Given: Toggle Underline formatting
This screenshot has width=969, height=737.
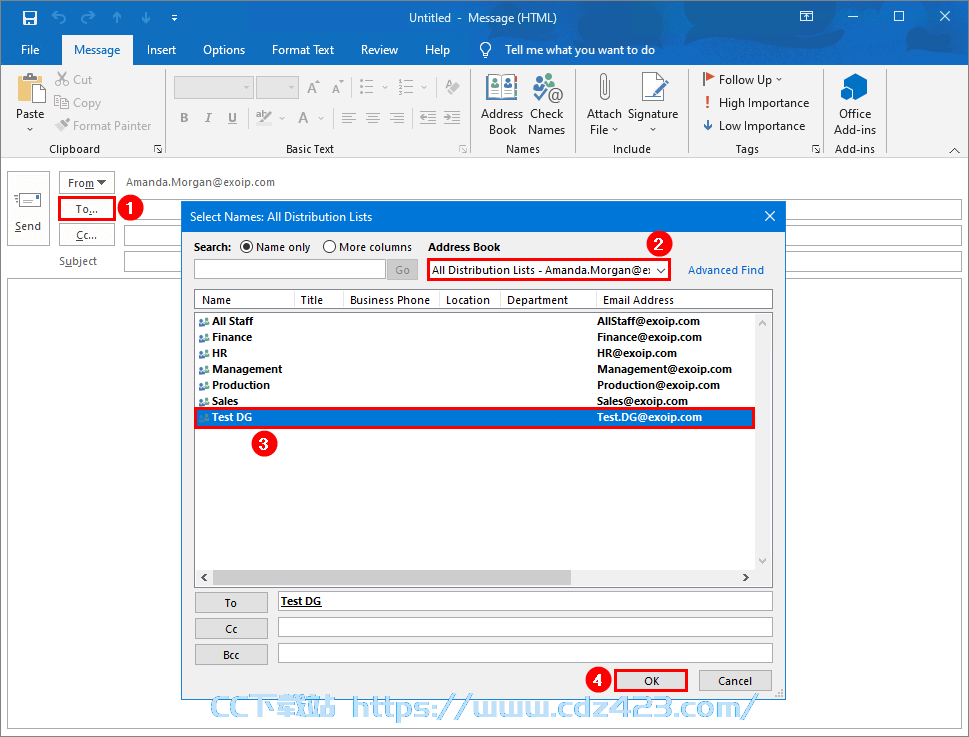Looking at the screenshot, I should click(x=232, y=117).
